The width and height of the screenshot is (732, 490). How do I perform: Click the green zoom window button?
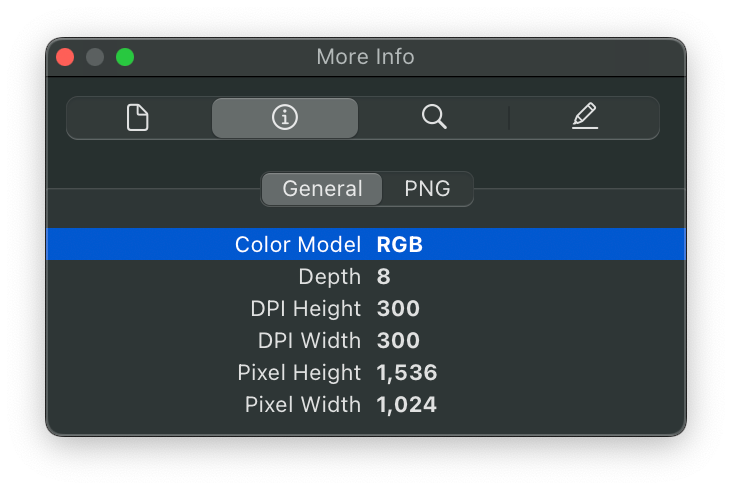(125, 57)
